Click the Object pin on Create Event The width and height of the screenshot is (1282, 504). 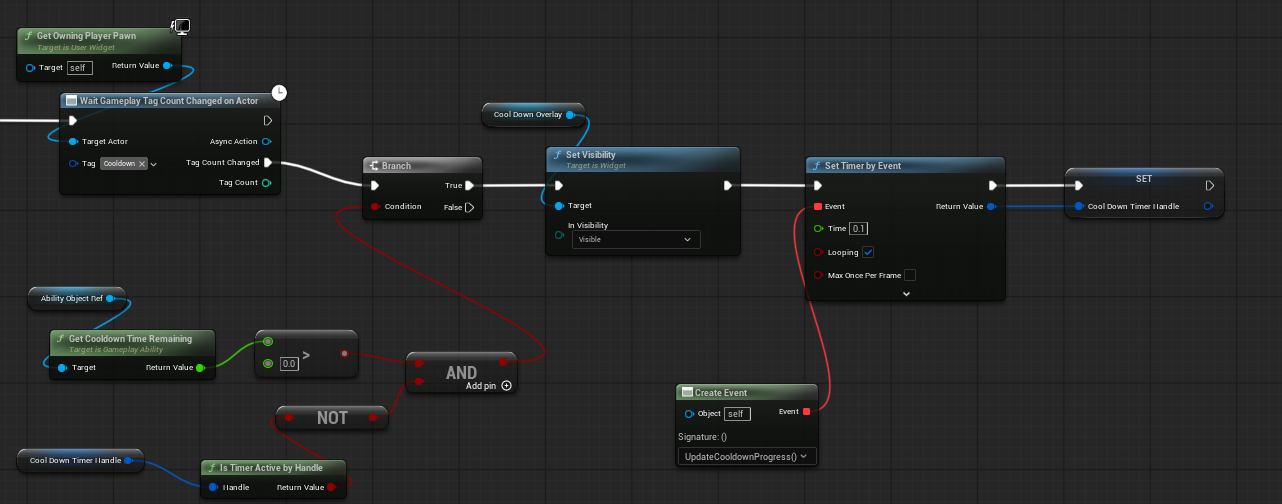689,413
